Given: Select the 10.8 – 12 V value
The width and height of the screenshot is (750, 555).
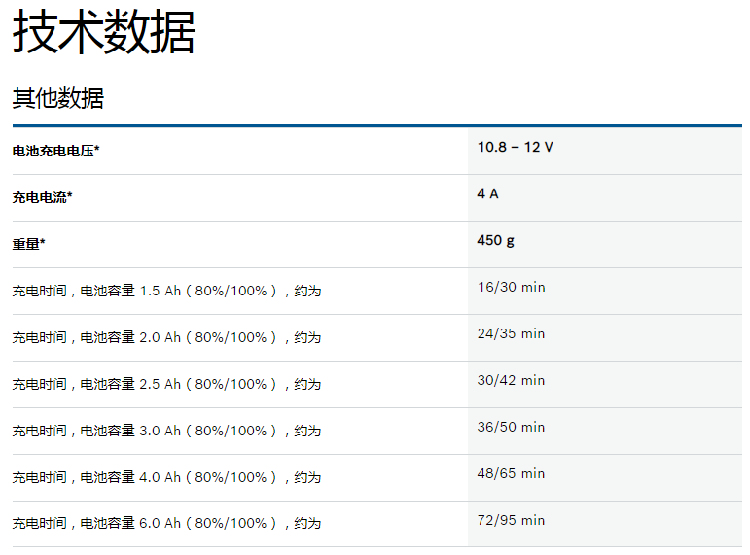Looking at the screenshot, I should [x=515, y=147].
